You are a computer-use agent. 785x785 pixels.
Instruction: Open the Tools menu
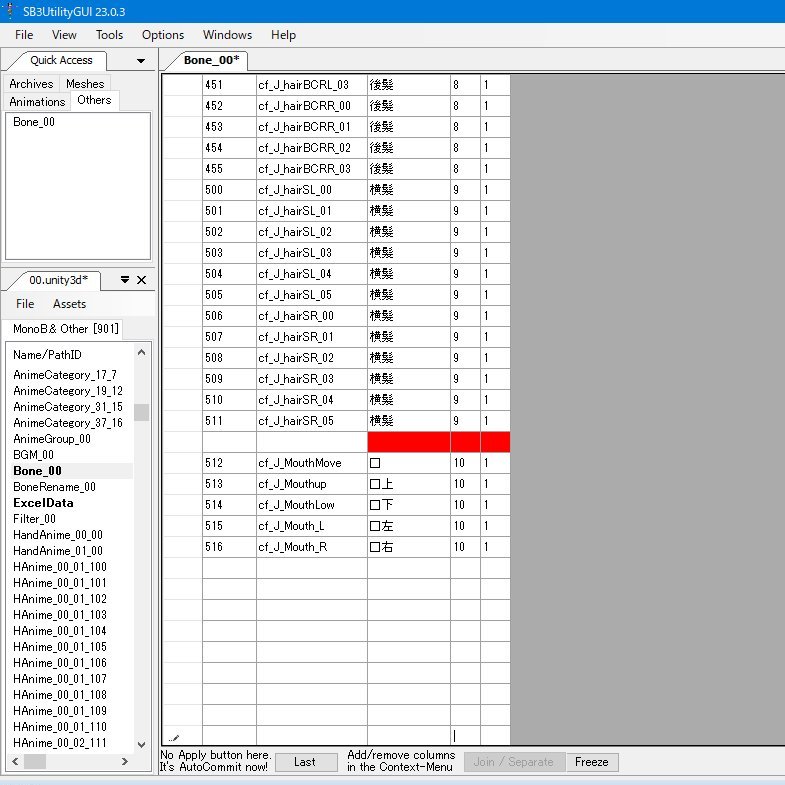click(x=110, y=35)
